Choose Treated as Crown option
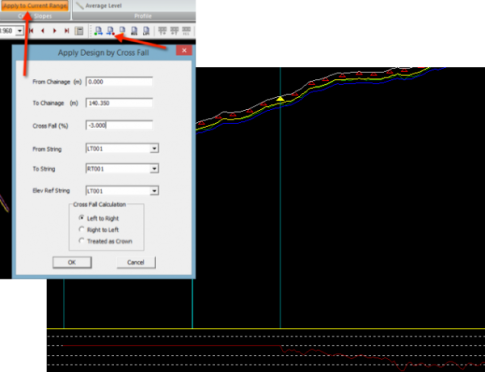 (x=81, y=241)
